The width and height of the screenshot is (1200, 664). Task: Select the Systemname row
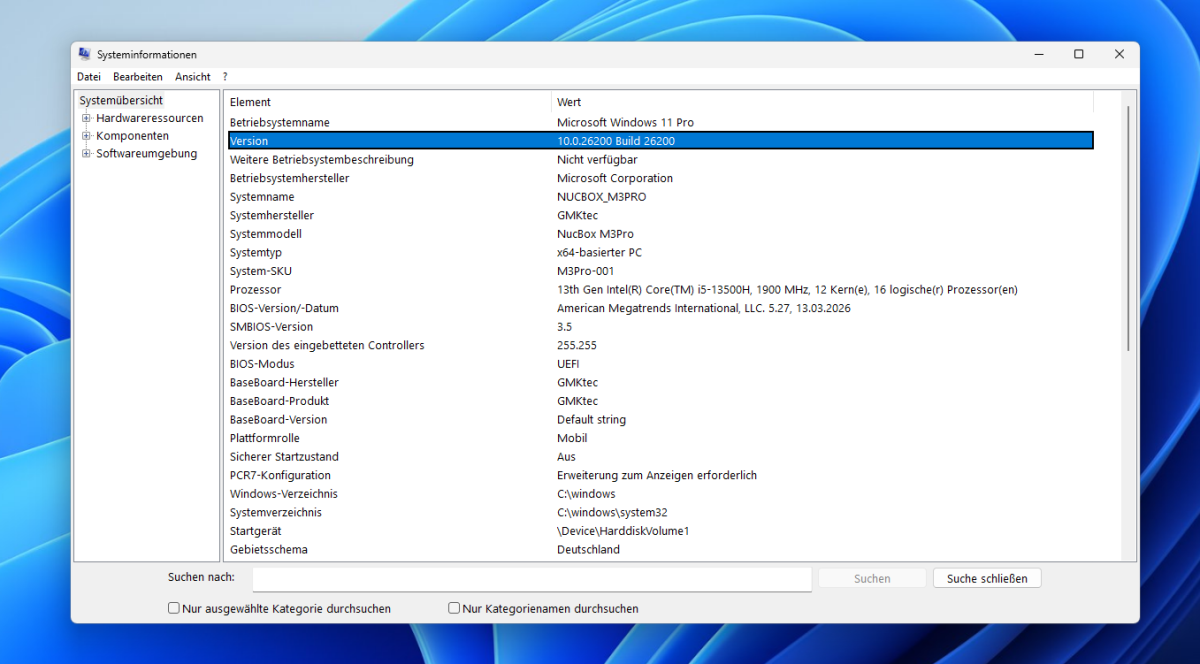coord(660,197)
